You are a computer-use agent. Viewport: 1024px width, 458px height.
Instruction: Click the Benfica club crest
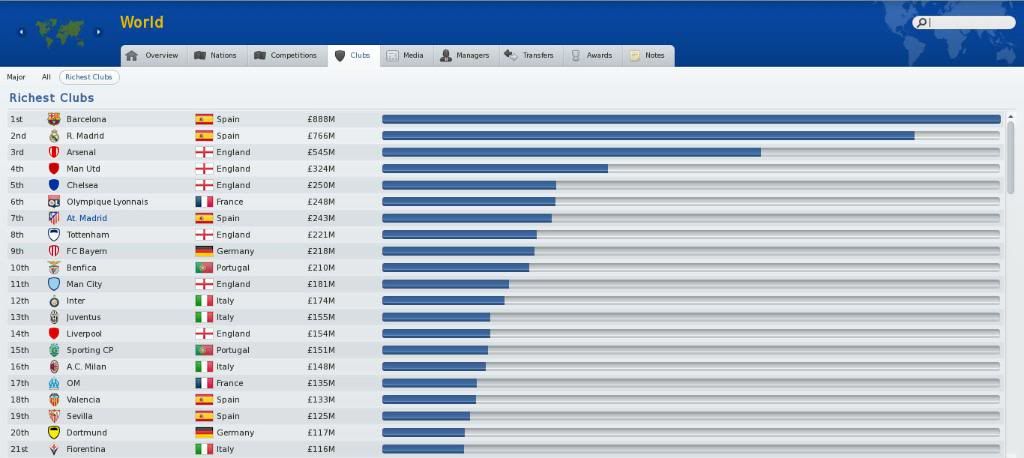point(54,268)
